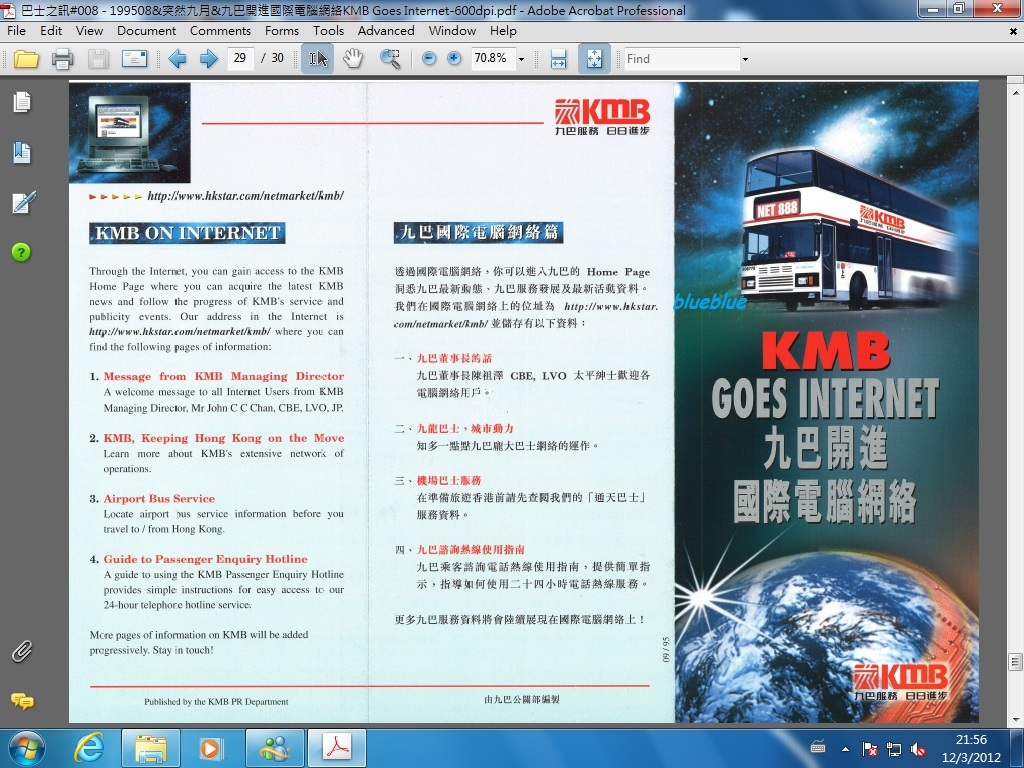Screen dimensions: 1024x768
Task: Choose the Marquee Zoom tool
Action: point(390,59)
